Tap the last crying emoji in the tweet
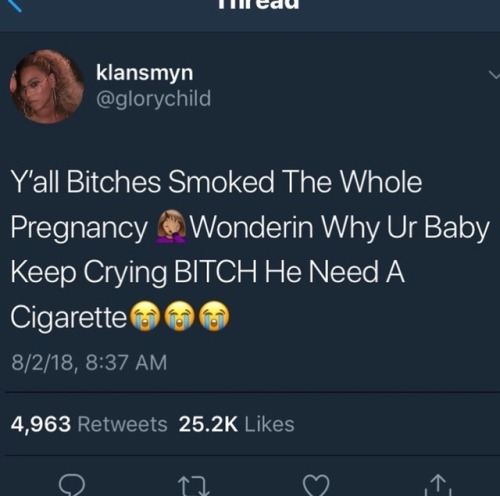This screenshot has width=500, height=496. (215, 315)
